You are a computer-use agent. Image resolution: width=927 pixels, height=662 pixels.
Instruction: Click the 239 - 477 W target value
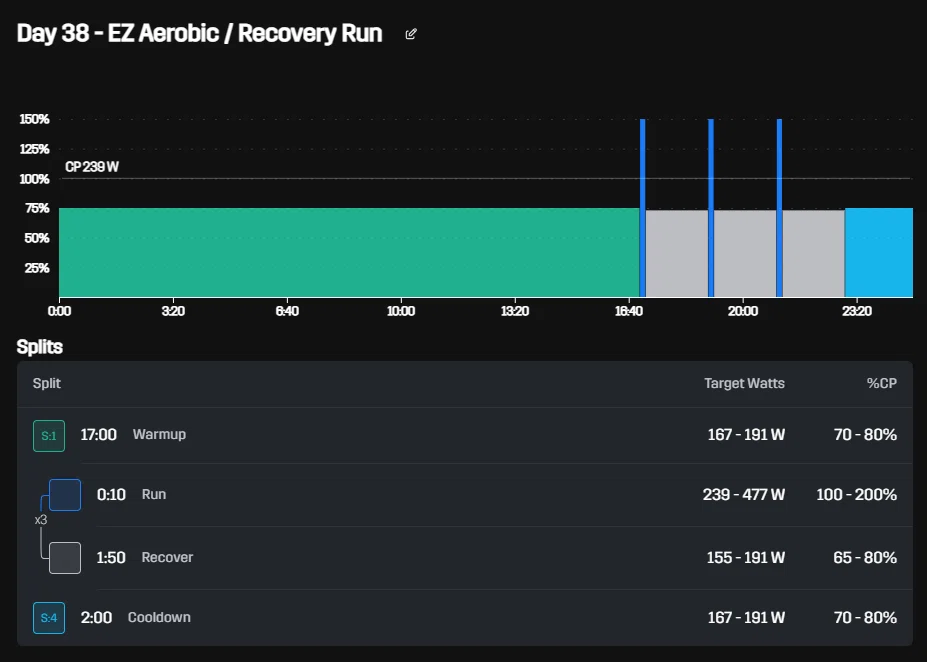(744, 494)
